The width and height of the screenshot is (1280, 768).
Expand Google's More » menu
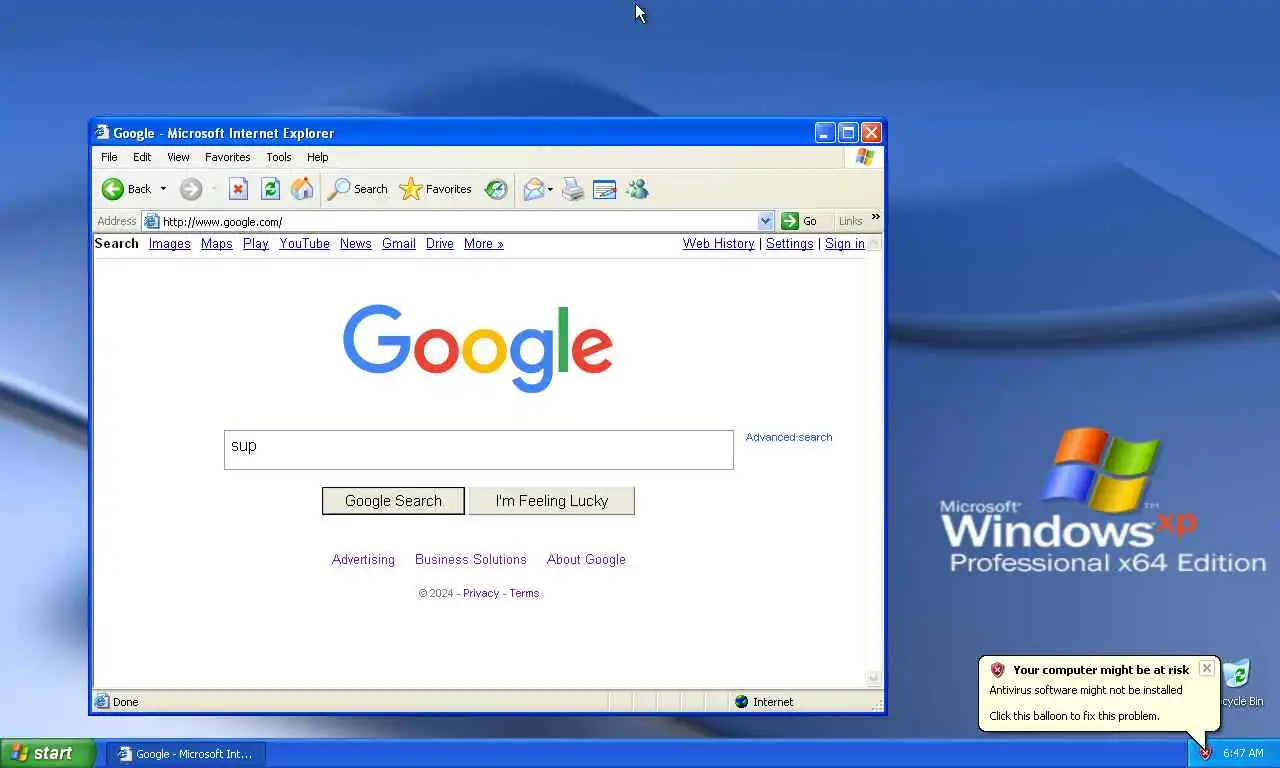coord(484,243)
